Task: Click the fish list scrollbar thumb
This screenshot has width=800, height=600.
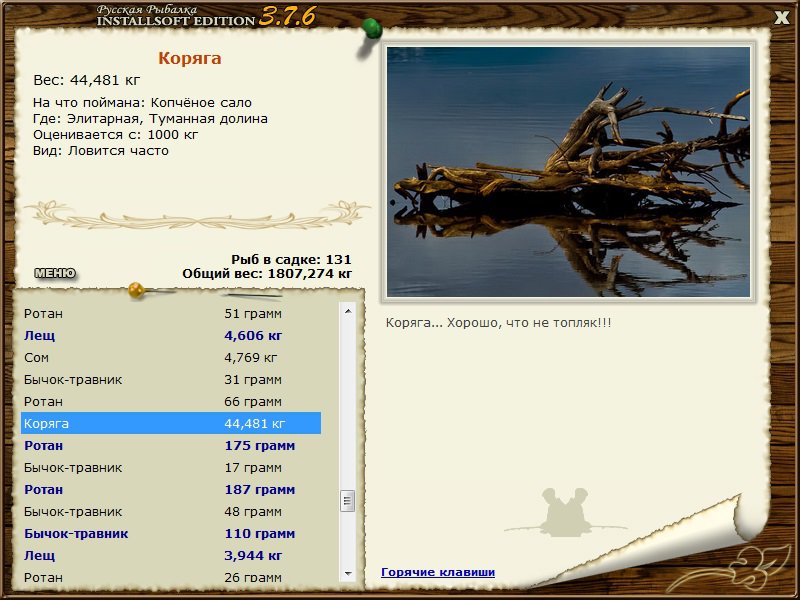Action: [x=348, y=501]
